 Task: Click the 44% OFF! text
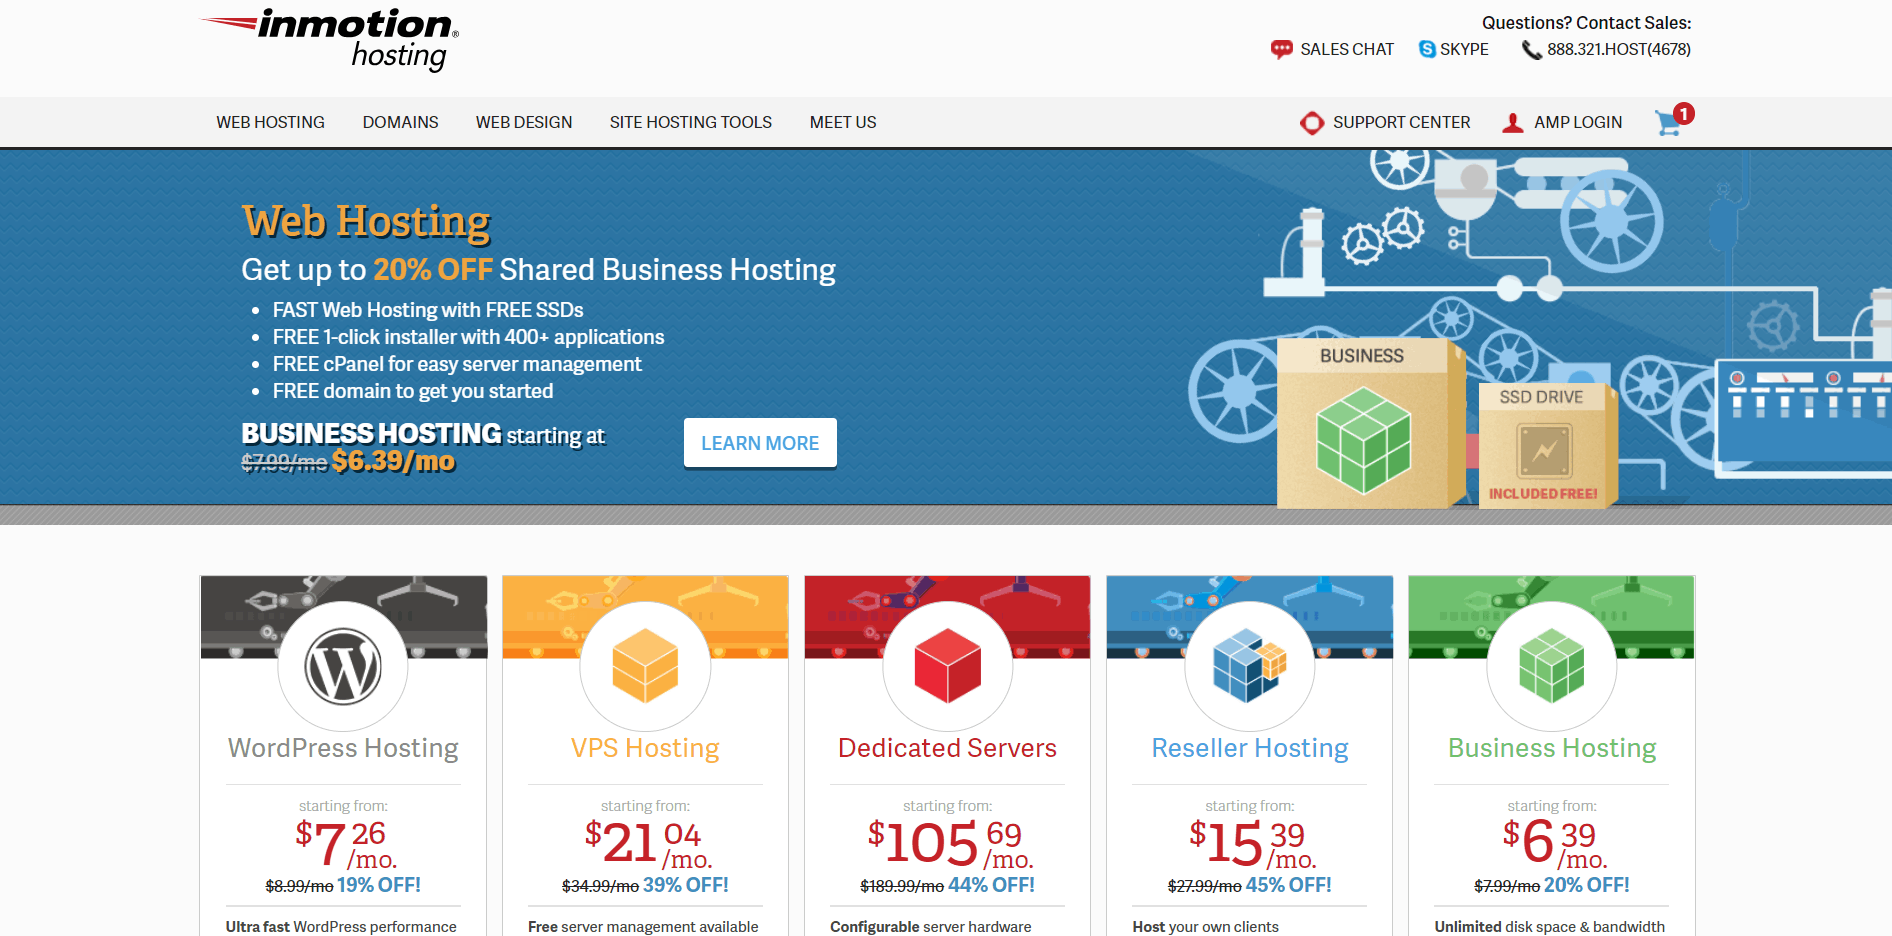pos(991,885)
